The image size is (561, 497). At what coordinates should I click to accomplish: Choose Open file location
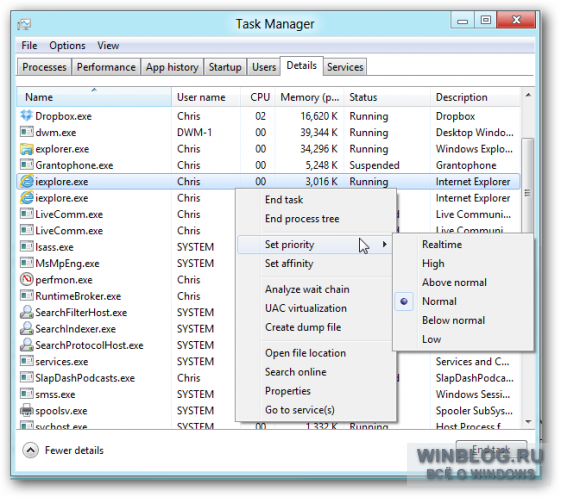[x=305, y=353]
